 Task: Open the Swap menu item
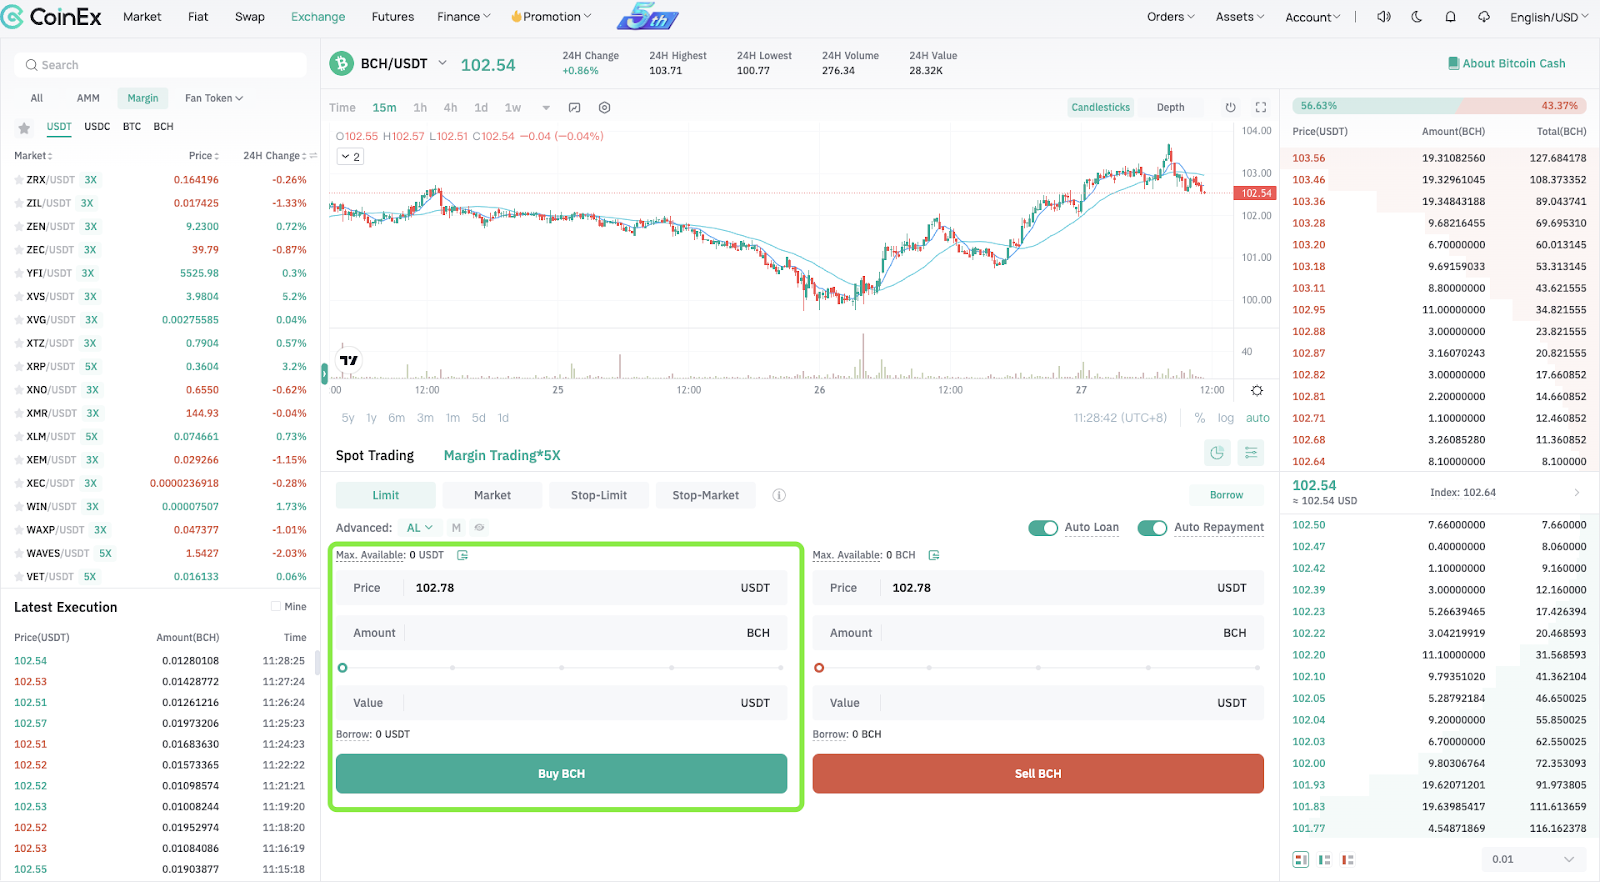pyautogui.click(x=250, y=17)
